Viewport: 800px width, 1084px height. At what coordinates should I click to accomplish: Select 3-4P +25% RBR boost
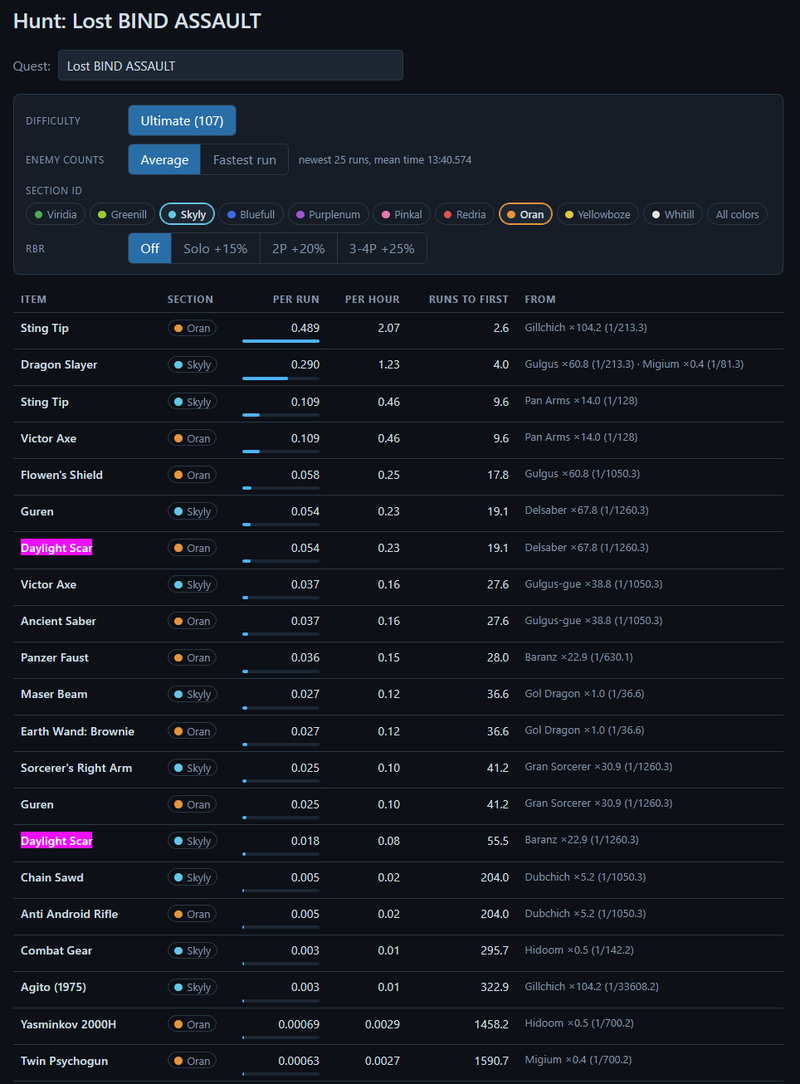pyautogui.click(x=382, y=248)
